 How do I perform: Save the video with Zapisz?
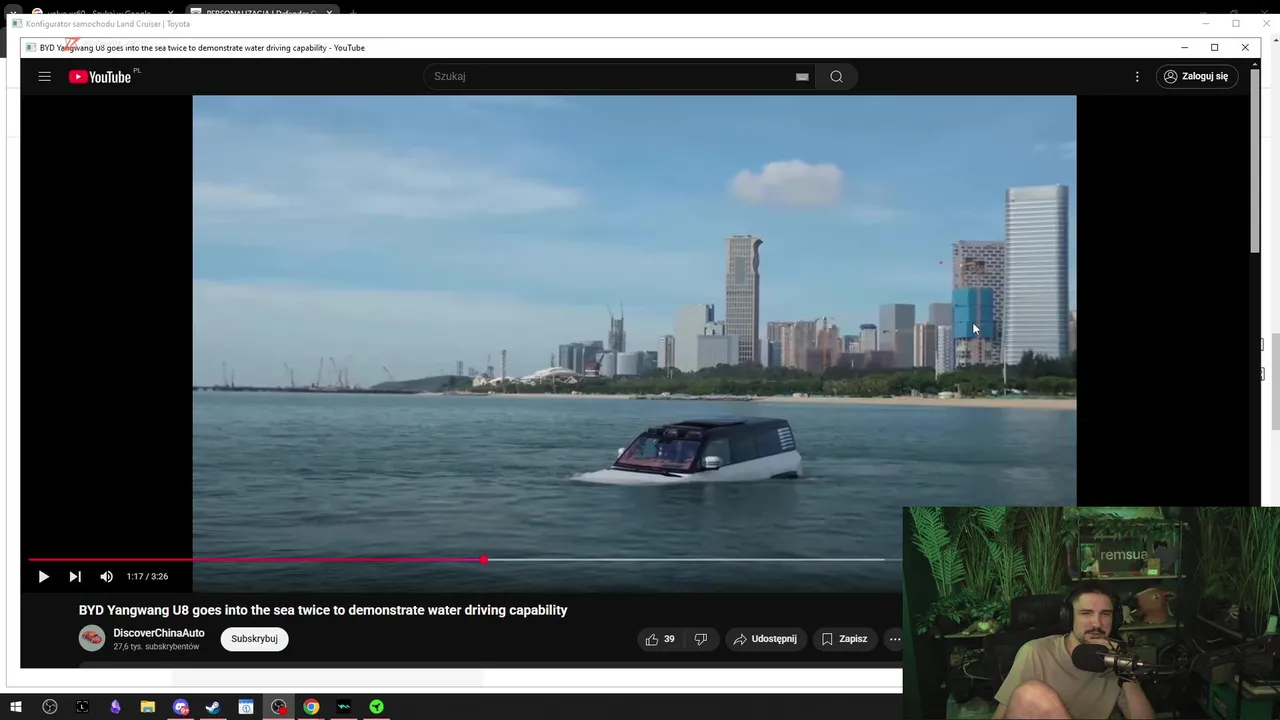point(844,639)
